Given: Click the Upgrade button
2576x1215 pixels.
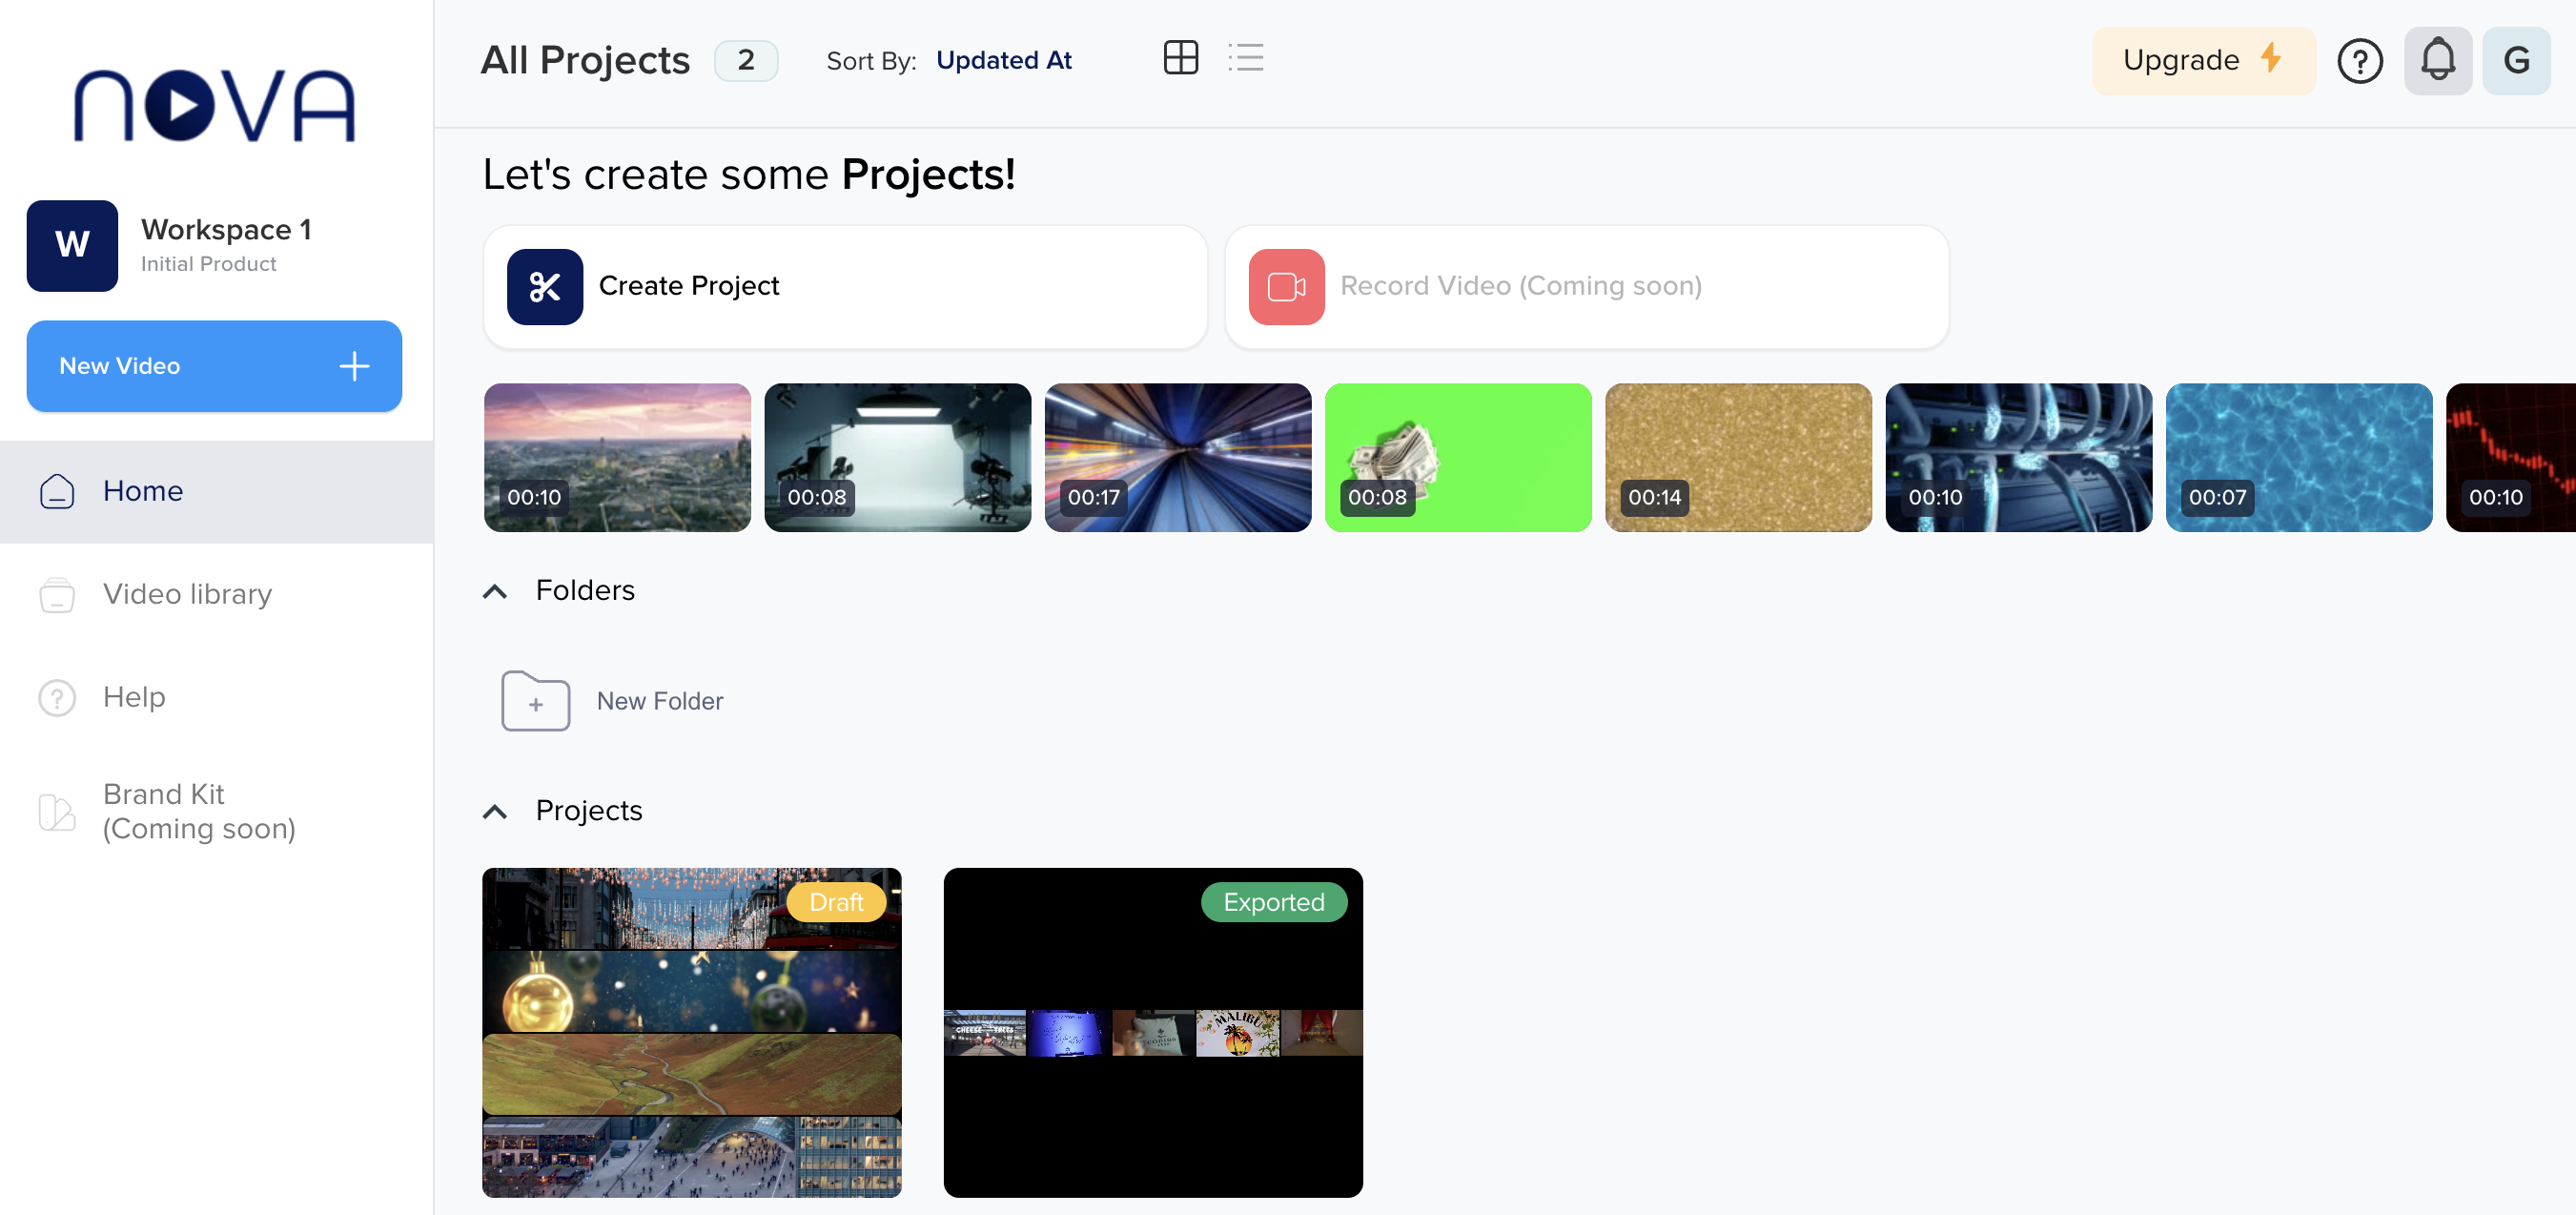Looking at the screenshot, I should pyautogui.click(x=2202, y=61).
